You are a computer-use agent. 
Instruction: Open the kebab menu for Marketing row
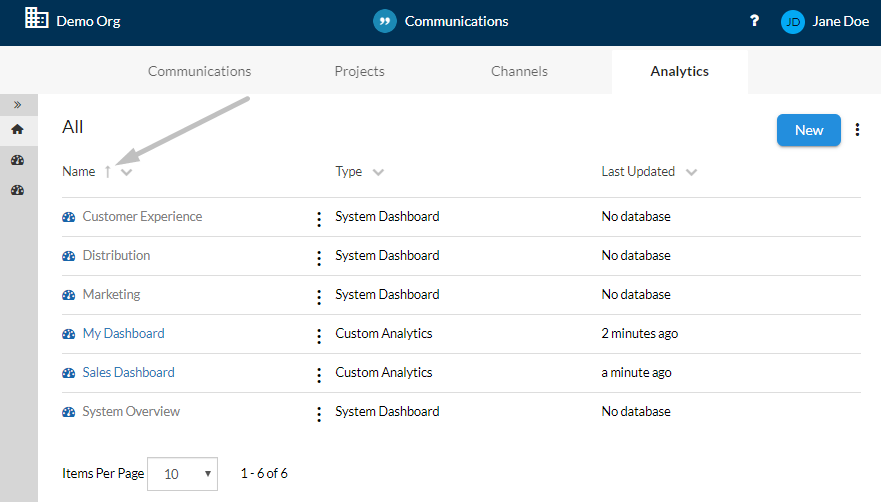pos(319,297)
